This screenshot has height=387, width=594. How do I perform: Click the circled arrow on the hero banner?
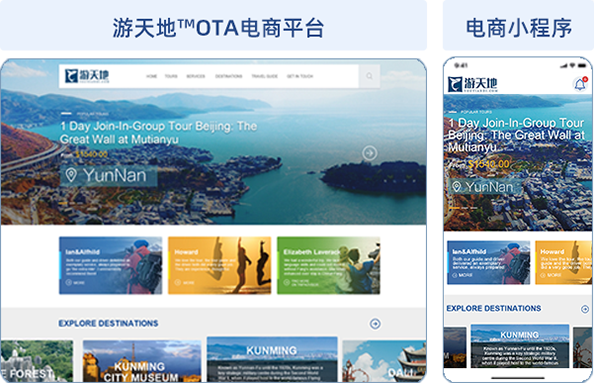coord(369,153)
